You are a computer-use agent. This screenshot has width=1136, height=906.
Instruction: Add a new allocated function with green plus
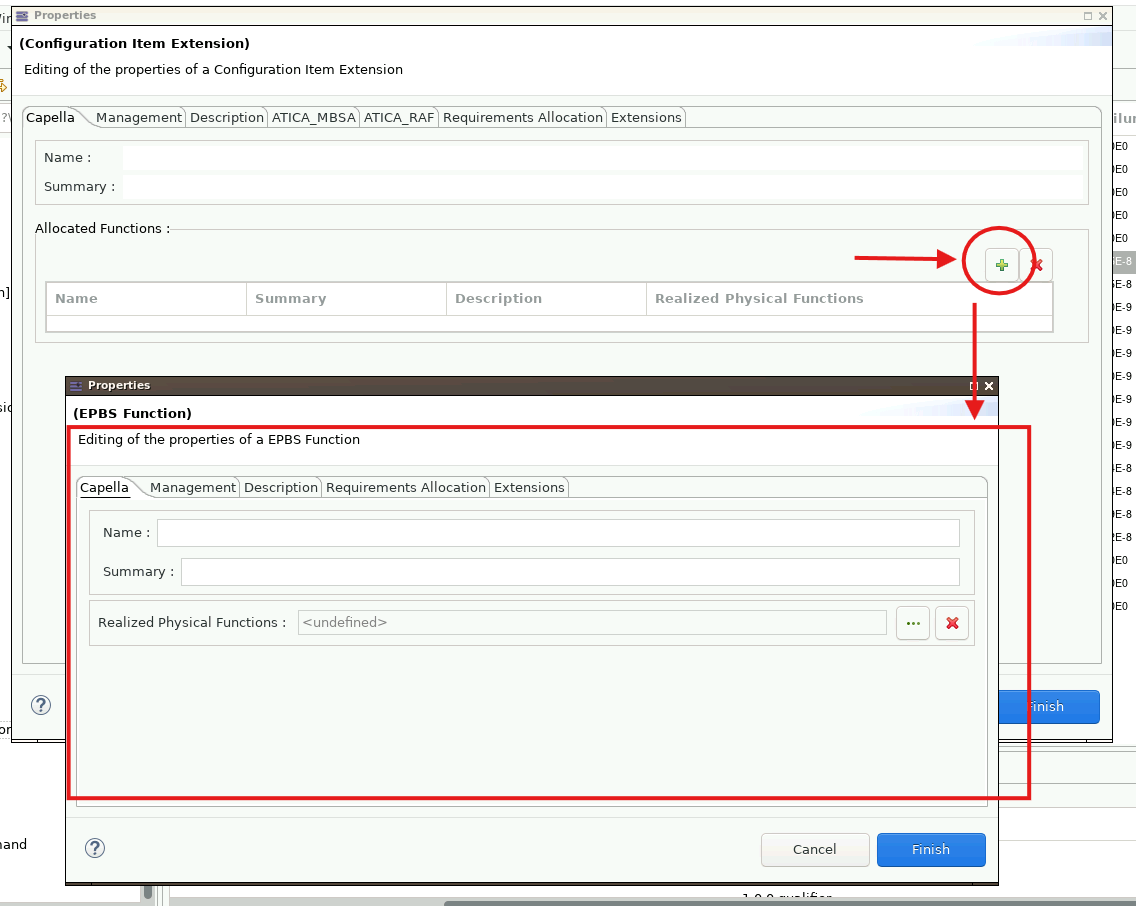(1001, 265)
